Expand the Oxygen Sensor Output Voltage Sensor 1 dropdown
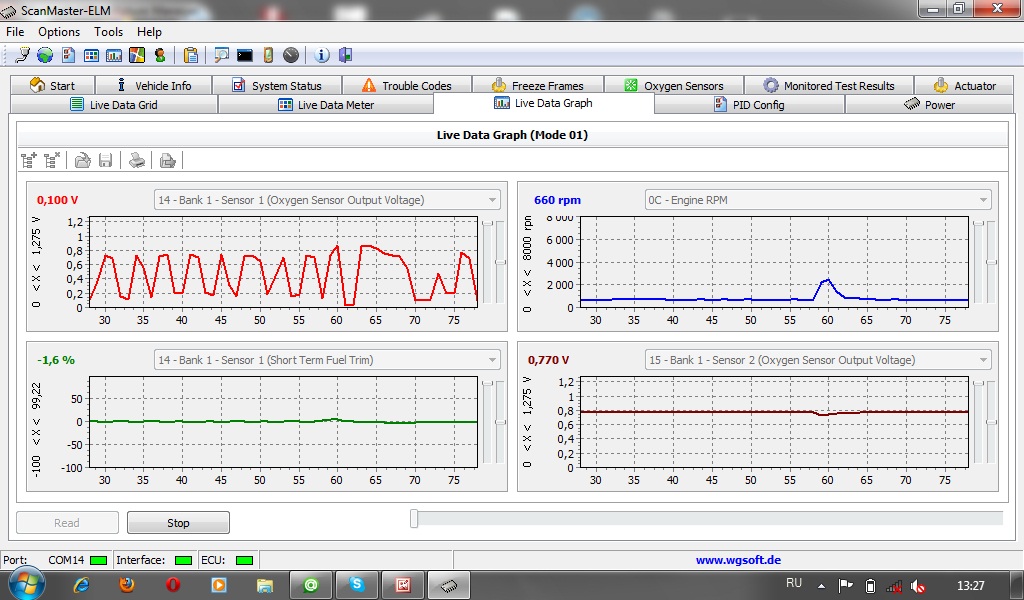 [x=492, y=200]
